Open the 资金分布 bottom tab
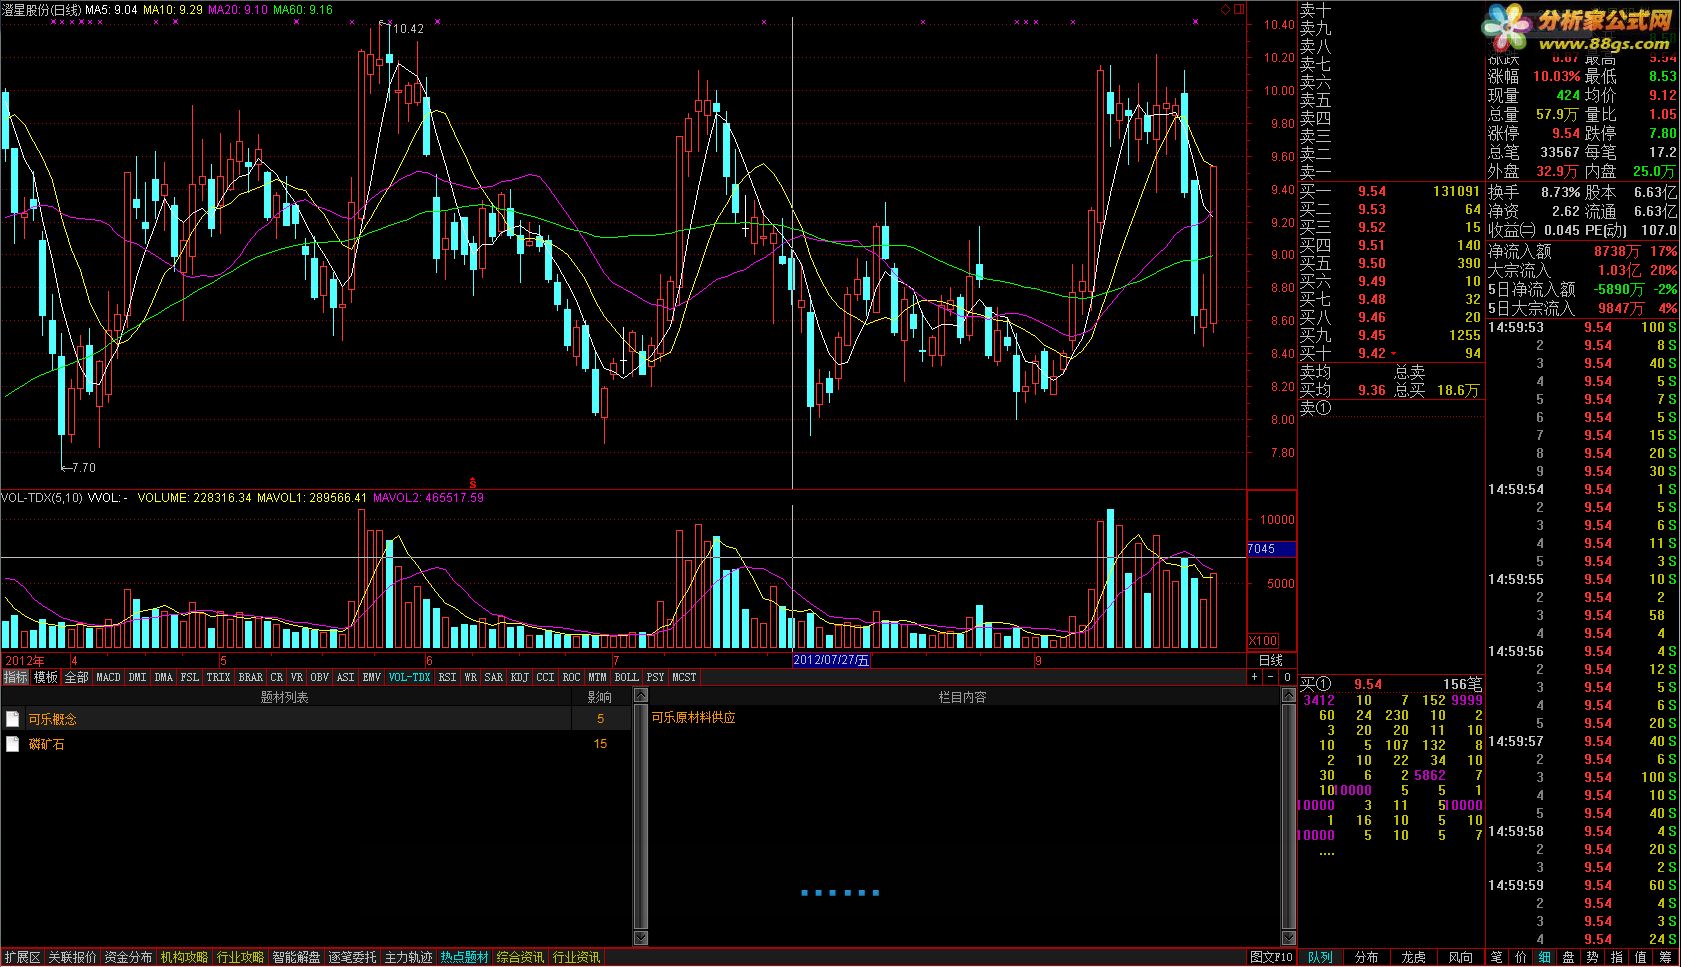Screen dimensions: 1681x967 (128, 958)
